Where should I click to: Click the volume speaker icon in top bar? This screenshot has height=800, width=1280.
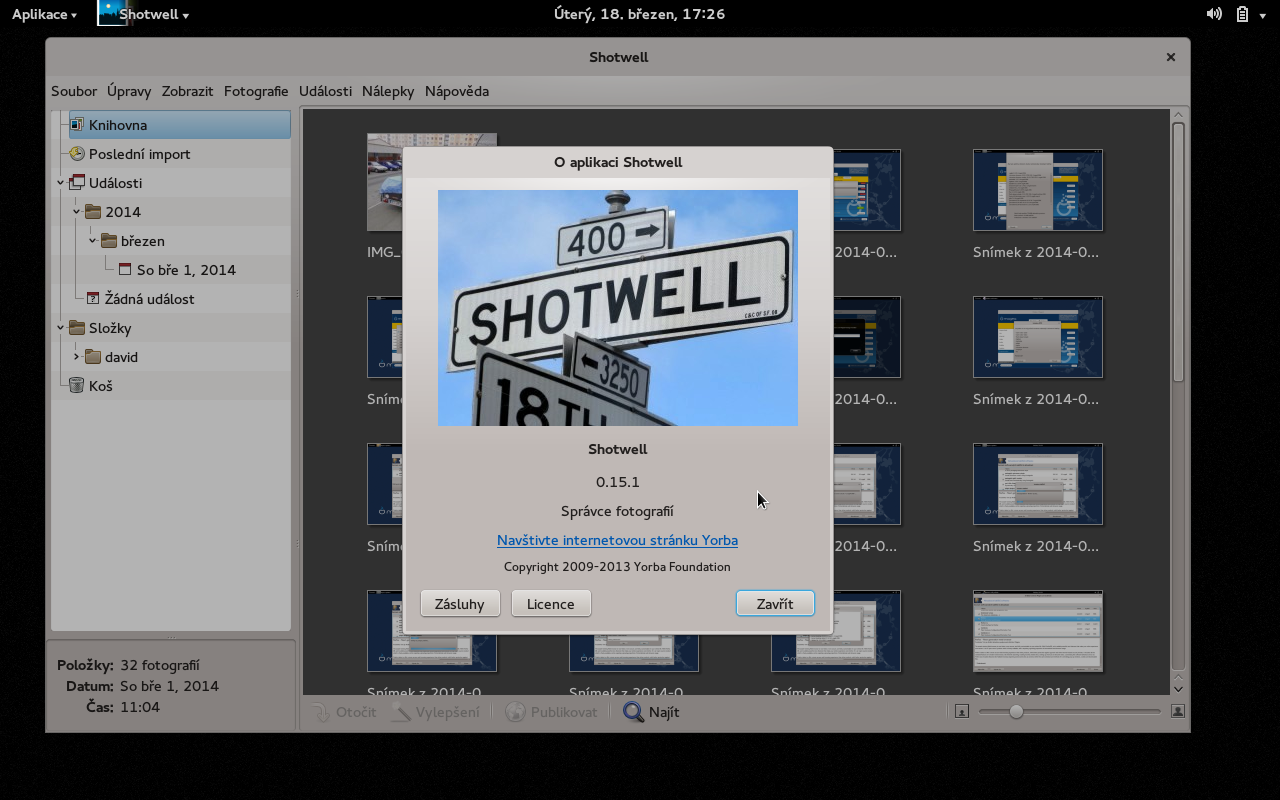pos(1214,14)
